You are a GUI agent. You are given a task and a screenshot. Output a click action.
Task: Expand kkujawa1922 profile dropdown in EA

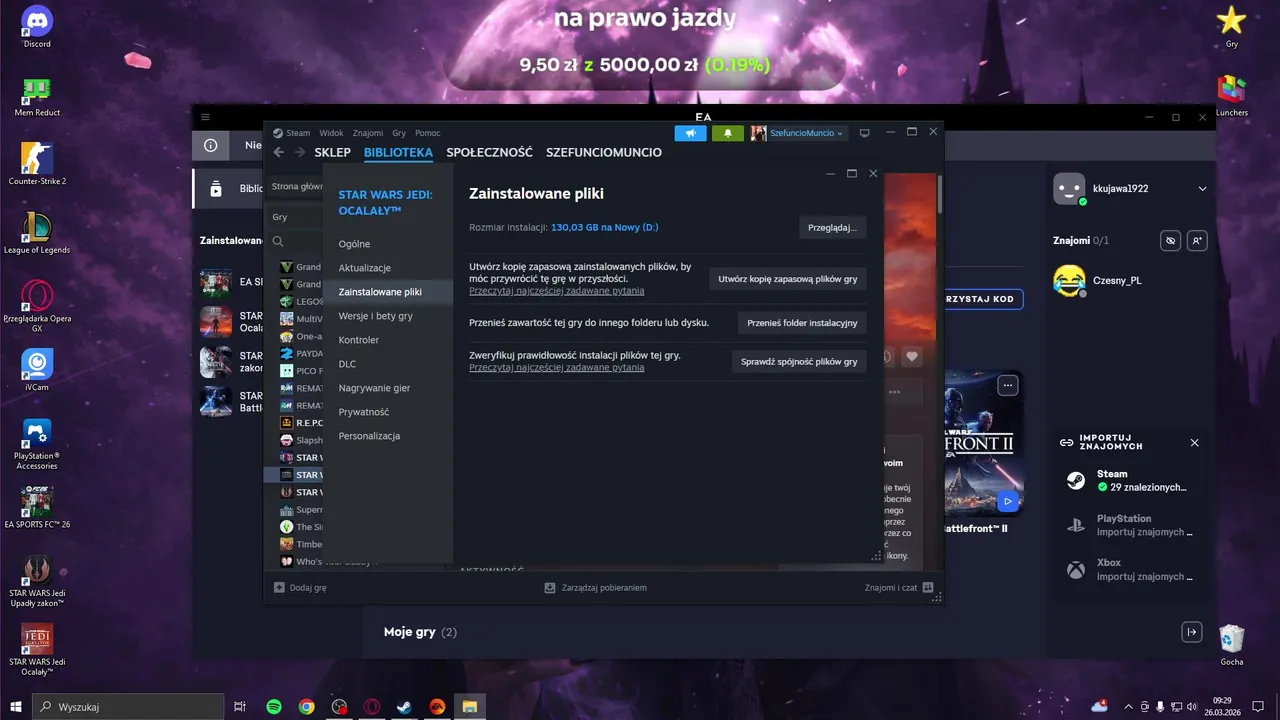pos(1202,188)
